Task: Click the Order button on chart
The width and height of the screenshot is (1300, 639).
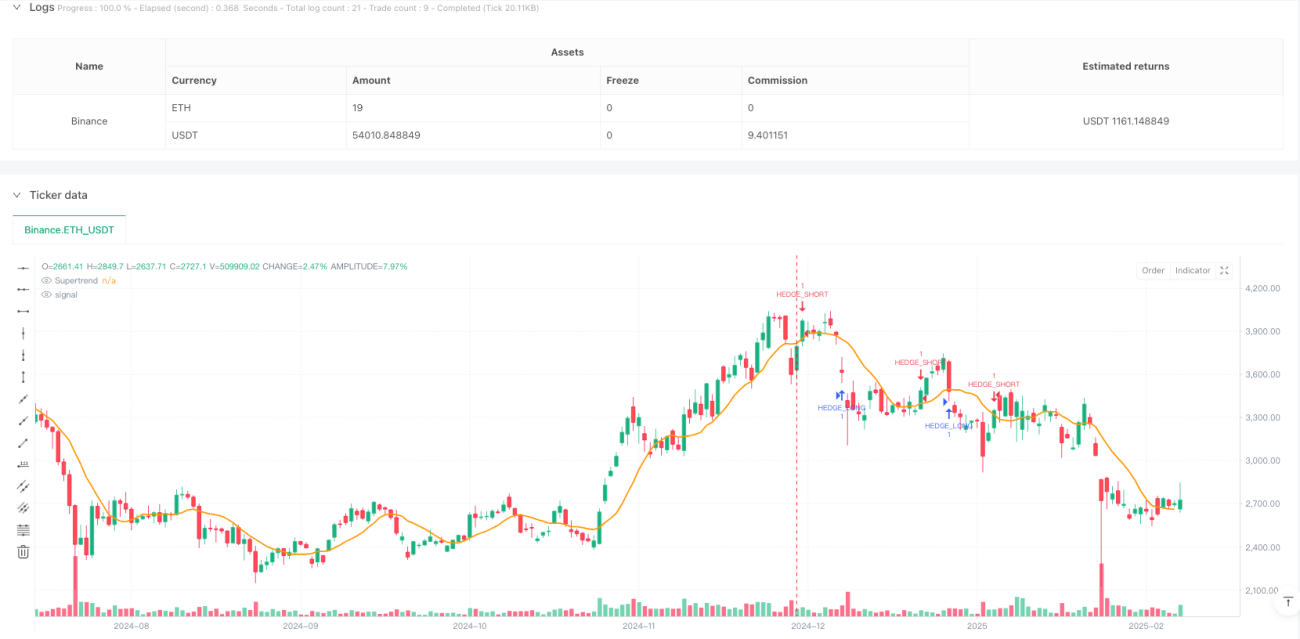Action: coord(1153,270)
